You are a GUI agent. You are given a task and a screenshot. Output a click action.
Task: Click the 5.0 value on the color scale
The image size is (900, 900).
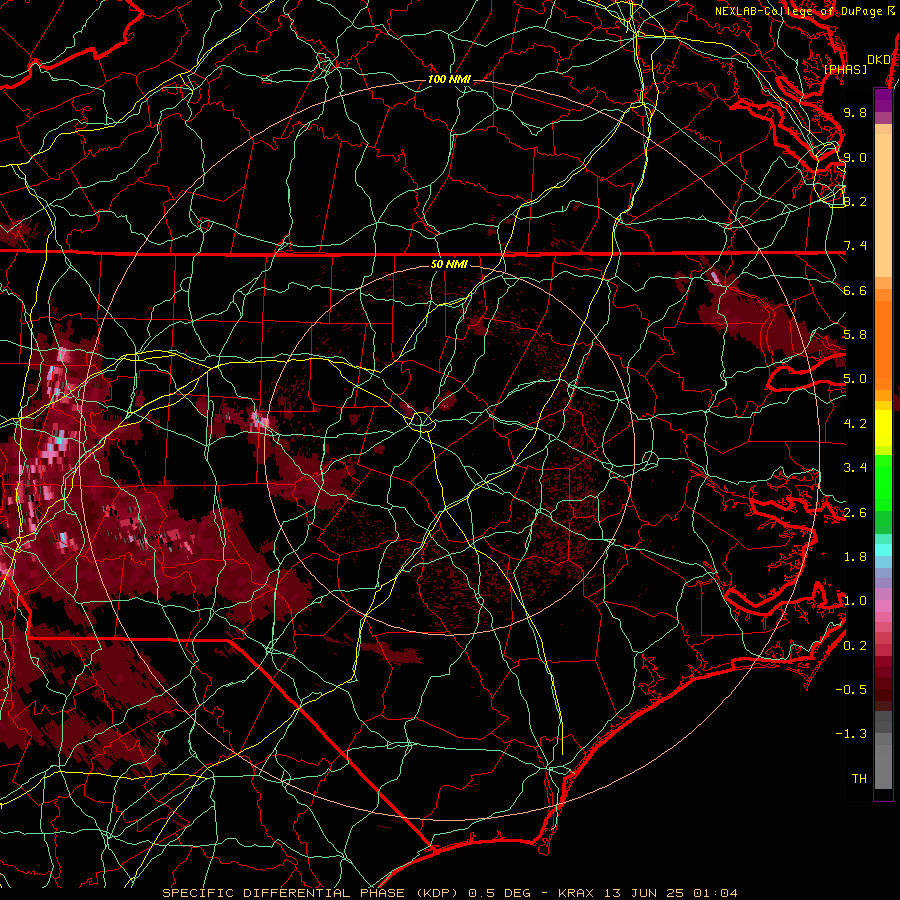(855, 379)
